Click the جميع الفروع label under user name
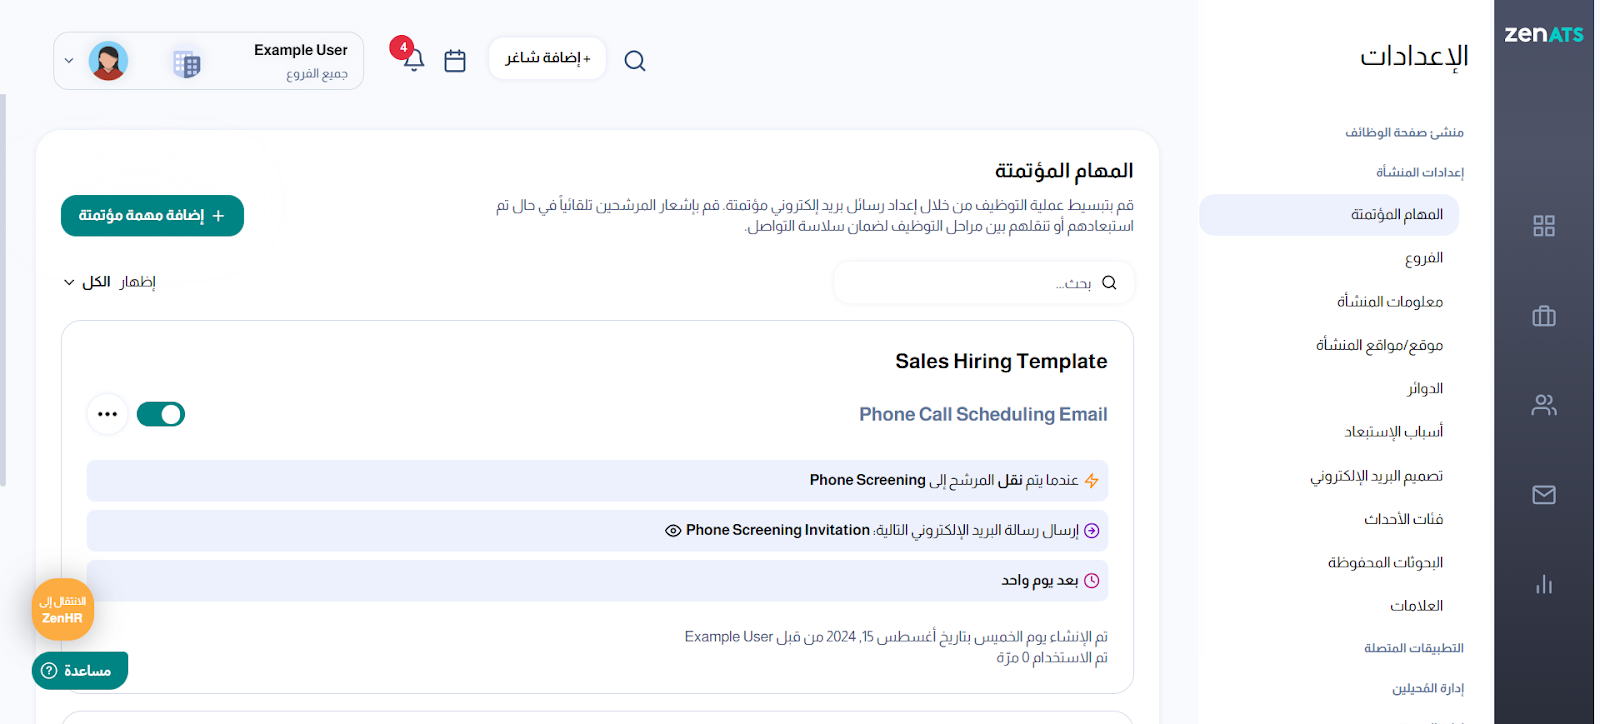 (x=317, y=74)
